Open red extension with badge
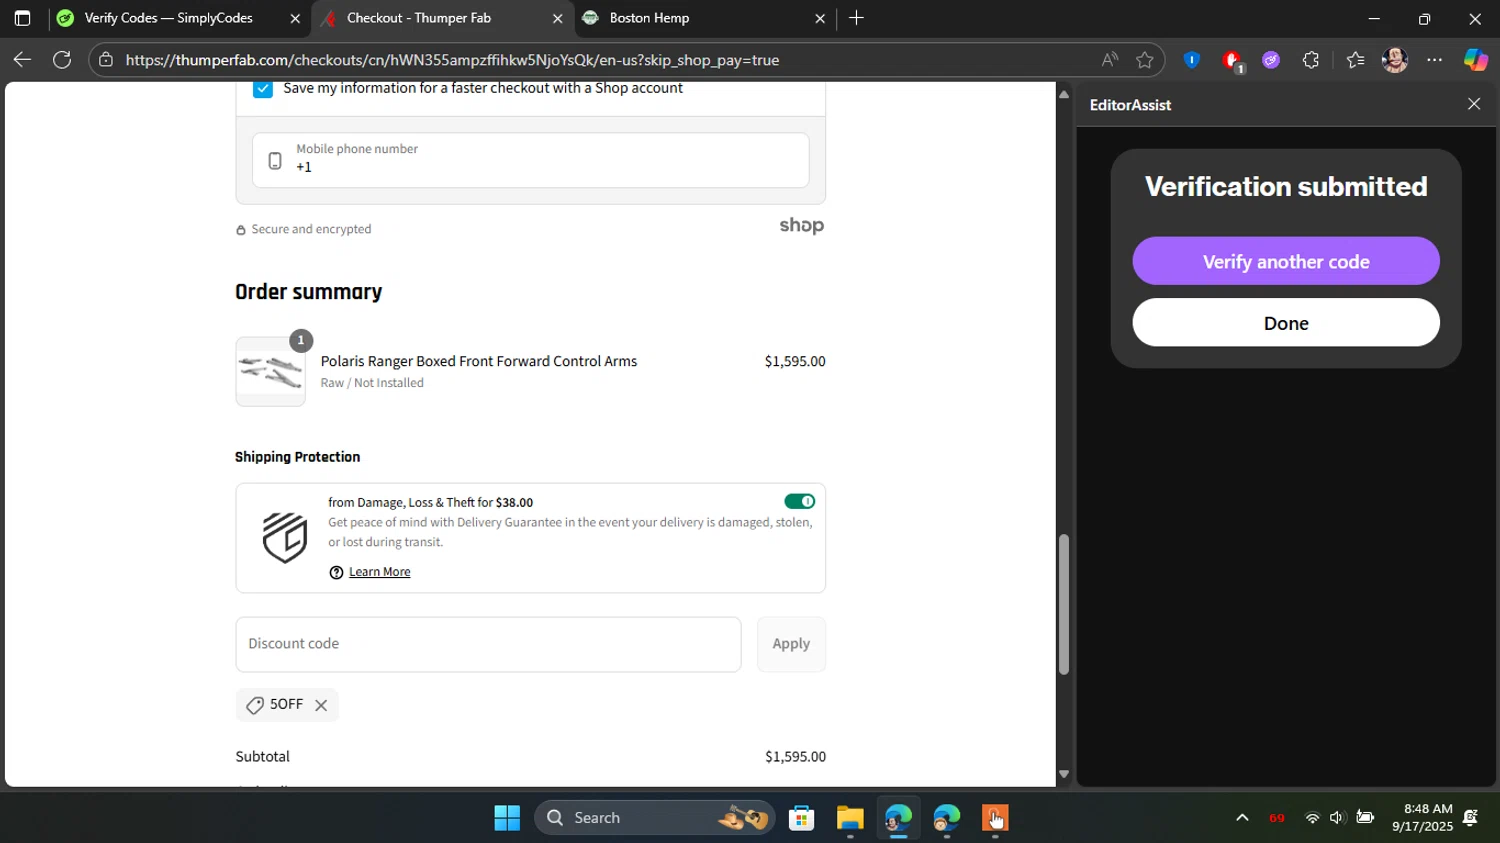This screenshot has height=843, width=1500. [x=1232, y=61]
